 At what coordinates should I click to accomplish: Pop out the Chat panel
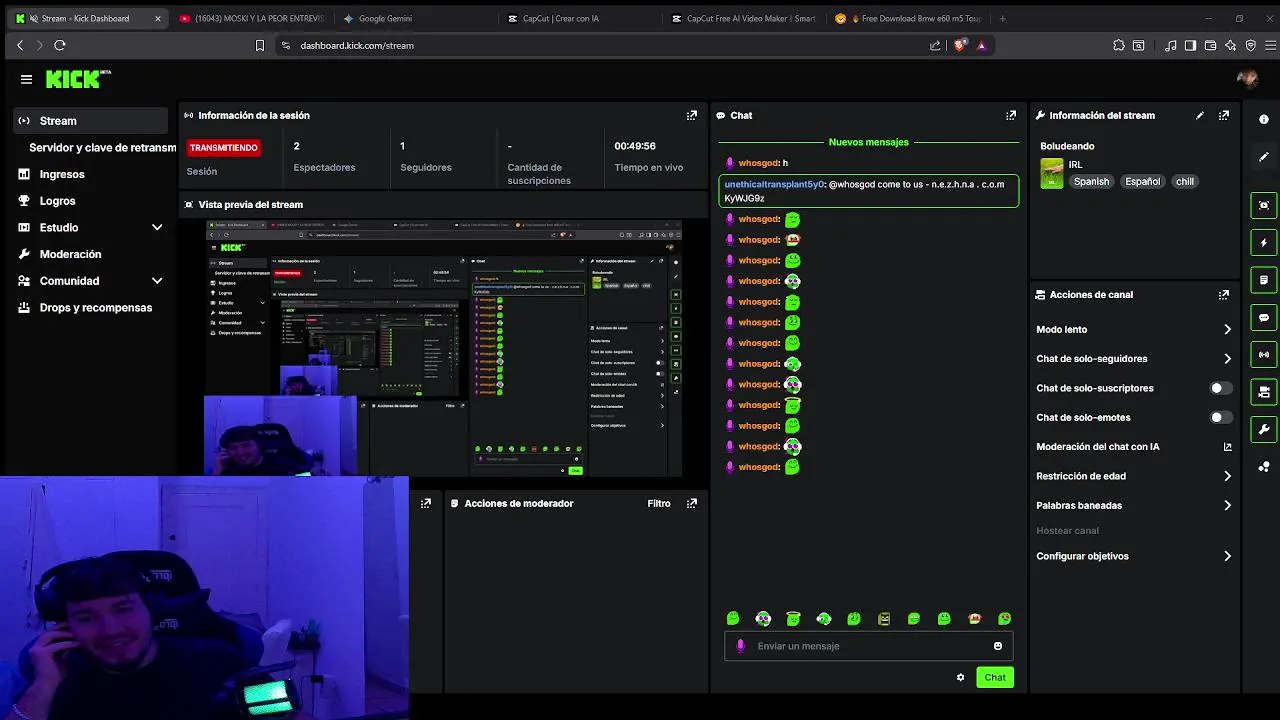tap(1011, 115)
